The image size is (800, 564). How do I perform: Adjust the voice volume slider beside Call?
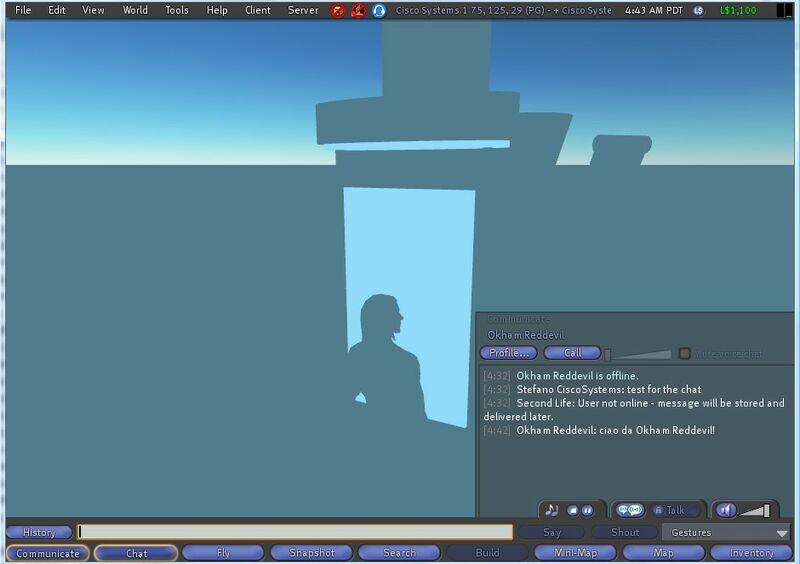point(638,354)
